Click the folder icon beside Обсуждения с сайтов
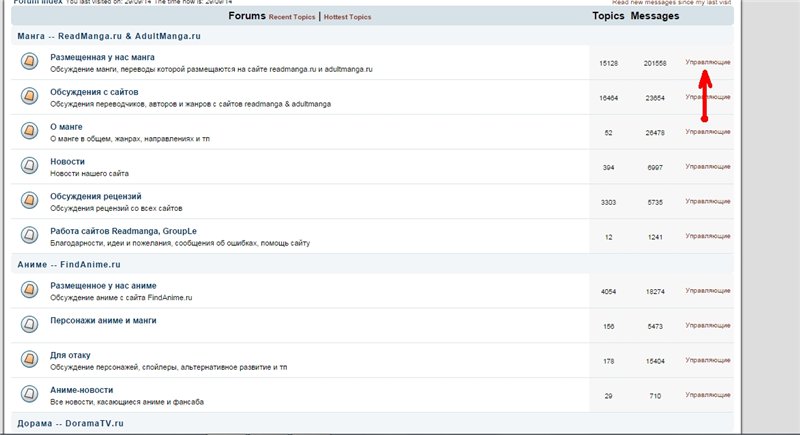The image size is (800, 435). pos(30,96)
